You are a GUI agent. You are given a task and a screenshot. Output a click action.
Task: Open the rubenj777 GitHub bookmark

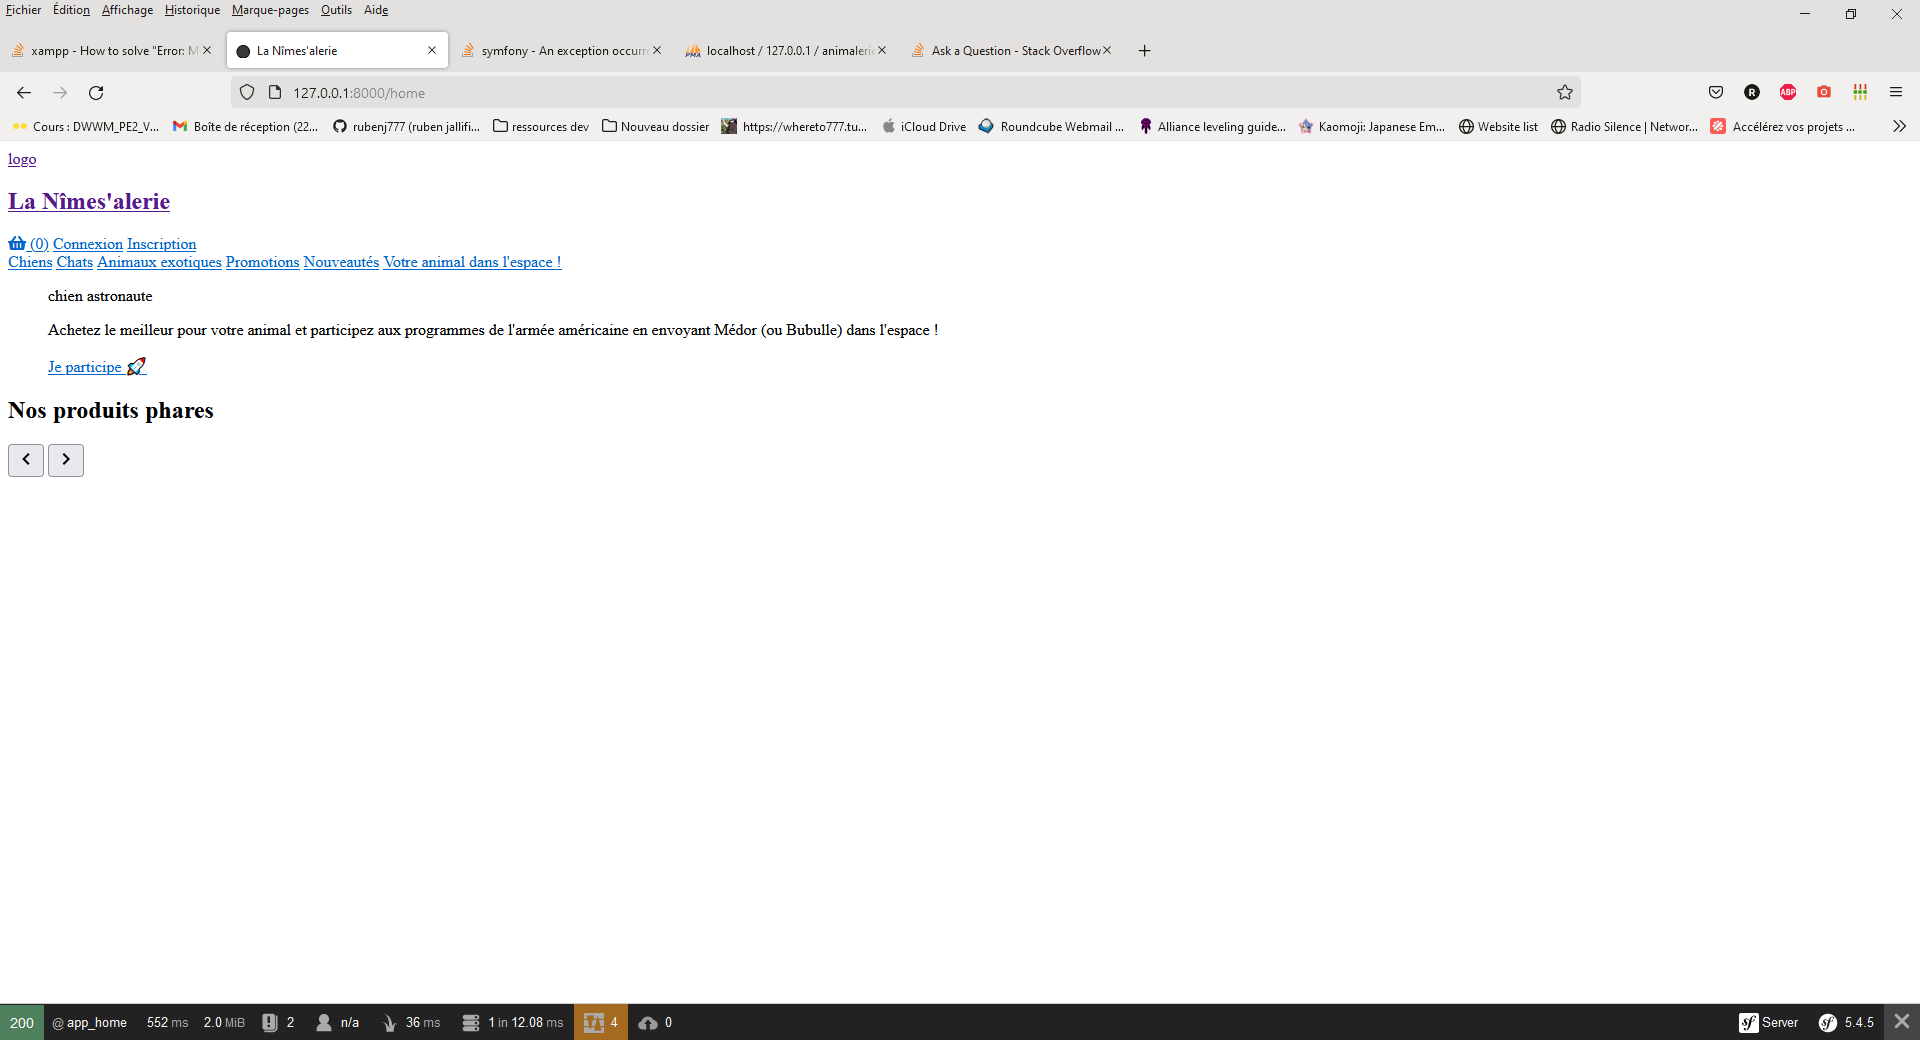click(407, 127)
